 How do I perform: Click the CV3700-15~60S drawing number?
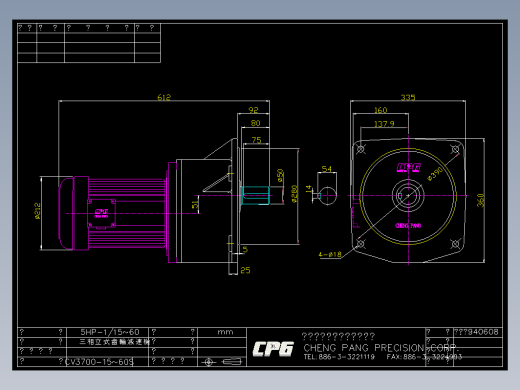click(99, 362)
